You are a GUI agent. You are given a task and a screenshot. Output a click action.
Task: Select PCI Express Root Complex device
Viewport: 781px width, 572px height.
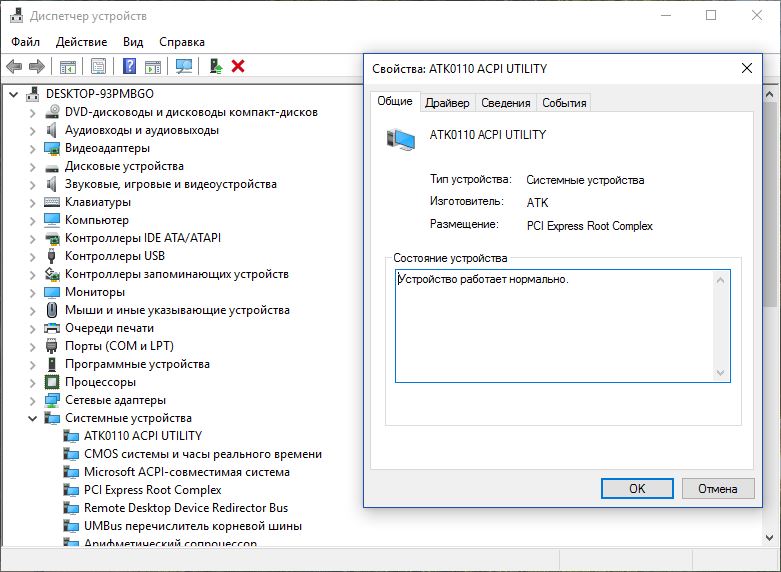coord(152,490)
